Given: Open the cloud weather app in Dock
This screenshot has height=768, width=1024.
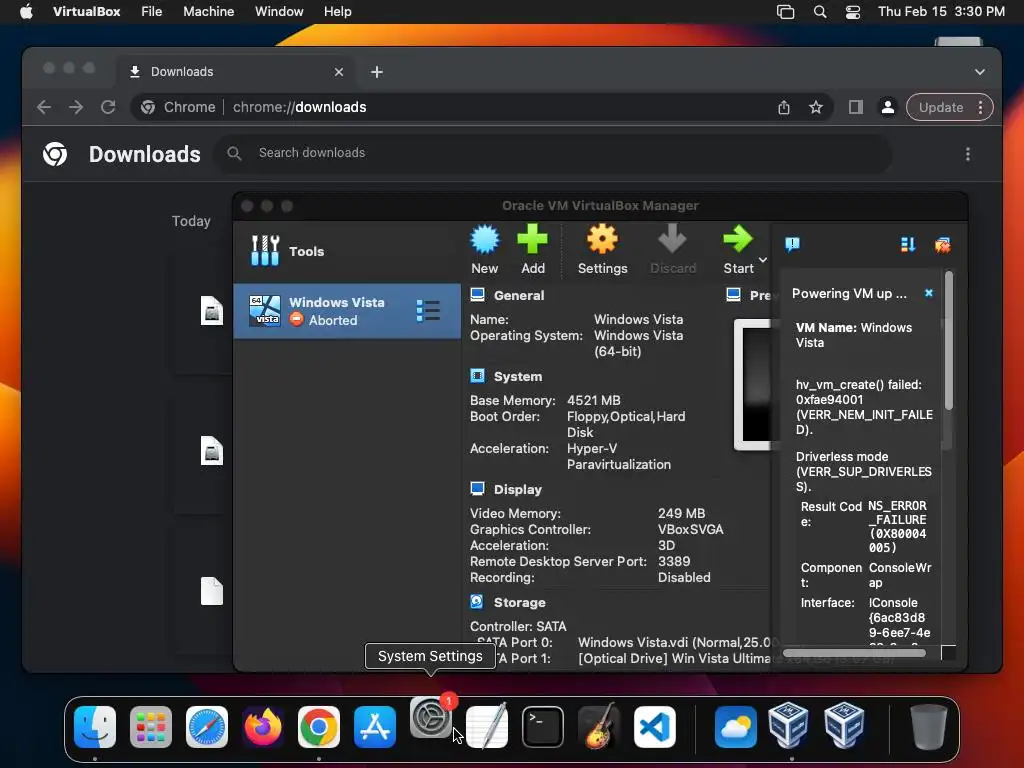Looking at the screenshot, I should (x=735, y=726).
